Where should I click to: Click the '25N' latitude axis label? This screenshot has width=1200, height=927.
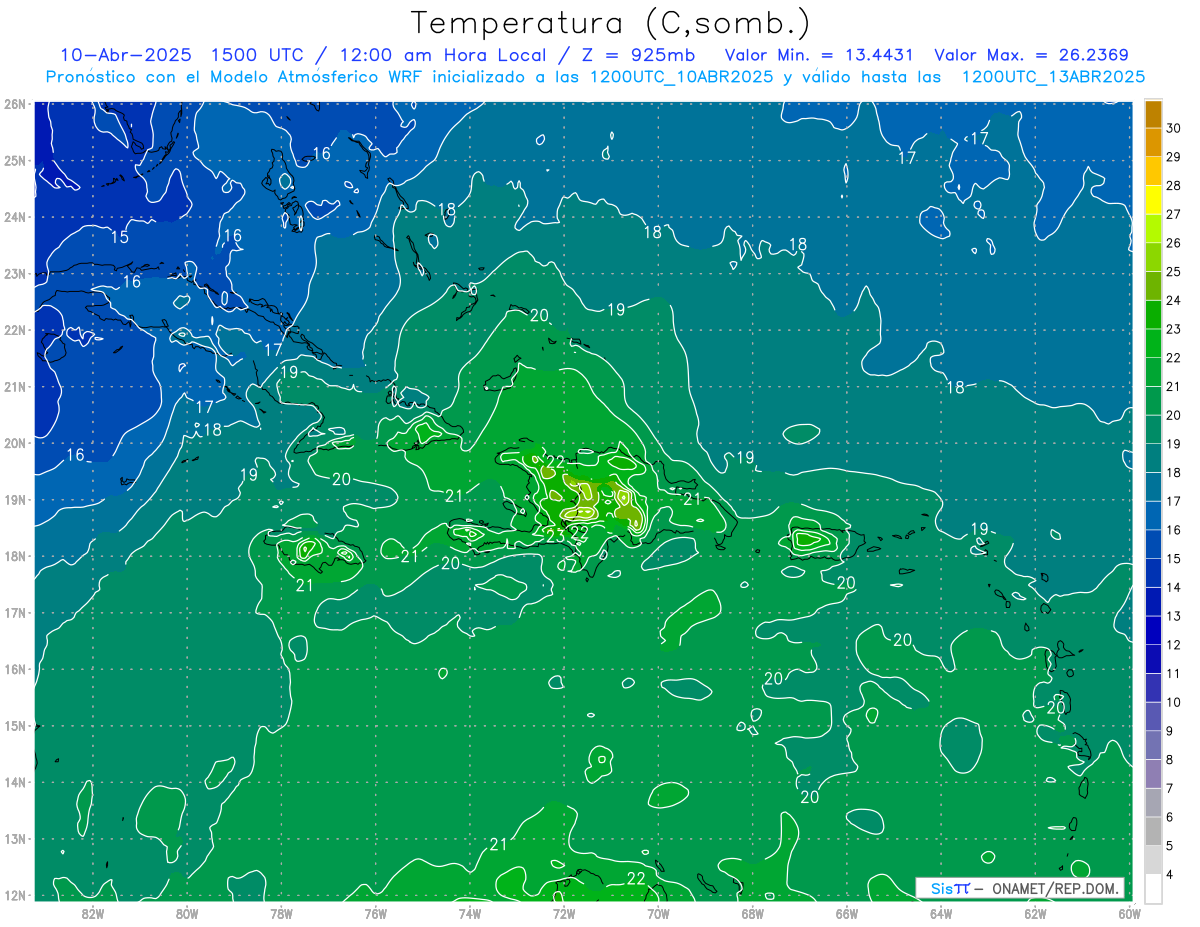(15, 161)
